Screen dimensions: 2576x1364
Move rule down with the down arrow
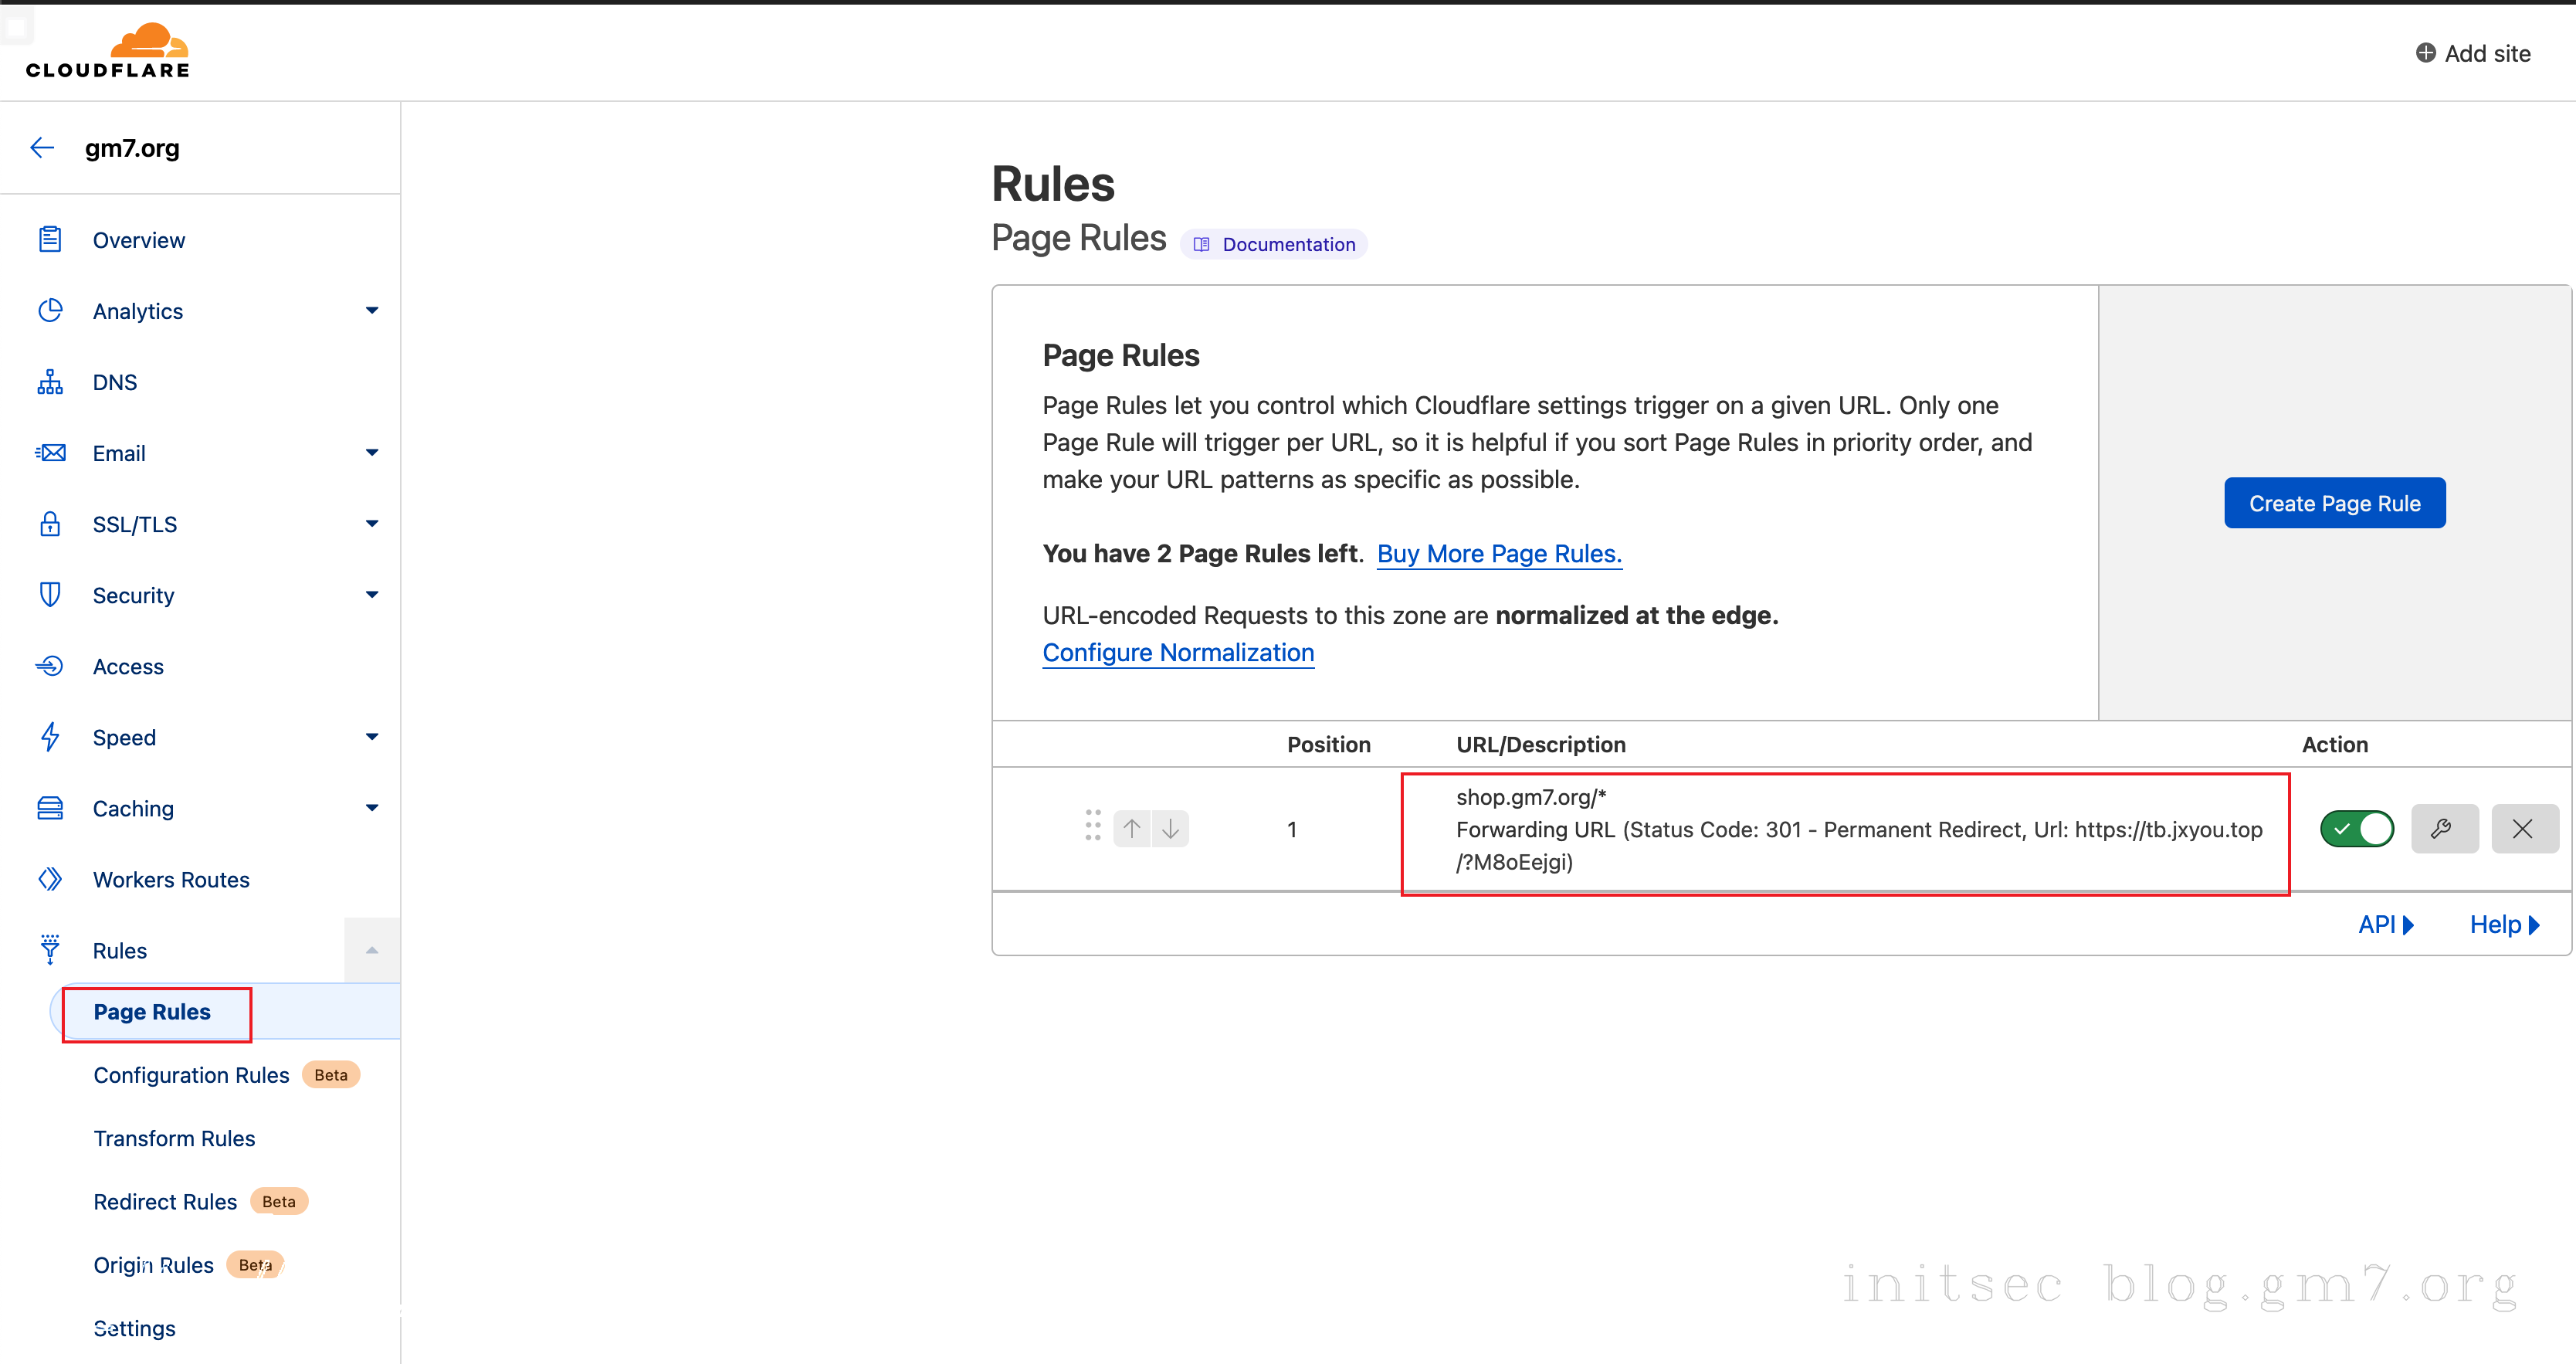click(1170, 828)
